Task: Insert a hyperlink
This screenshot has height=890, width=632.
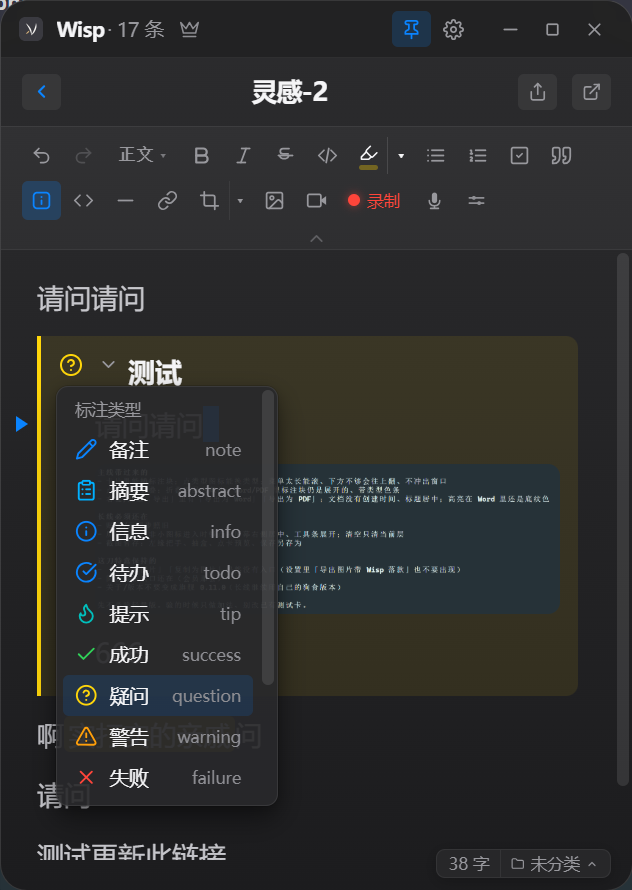Action: click(168, 200)
